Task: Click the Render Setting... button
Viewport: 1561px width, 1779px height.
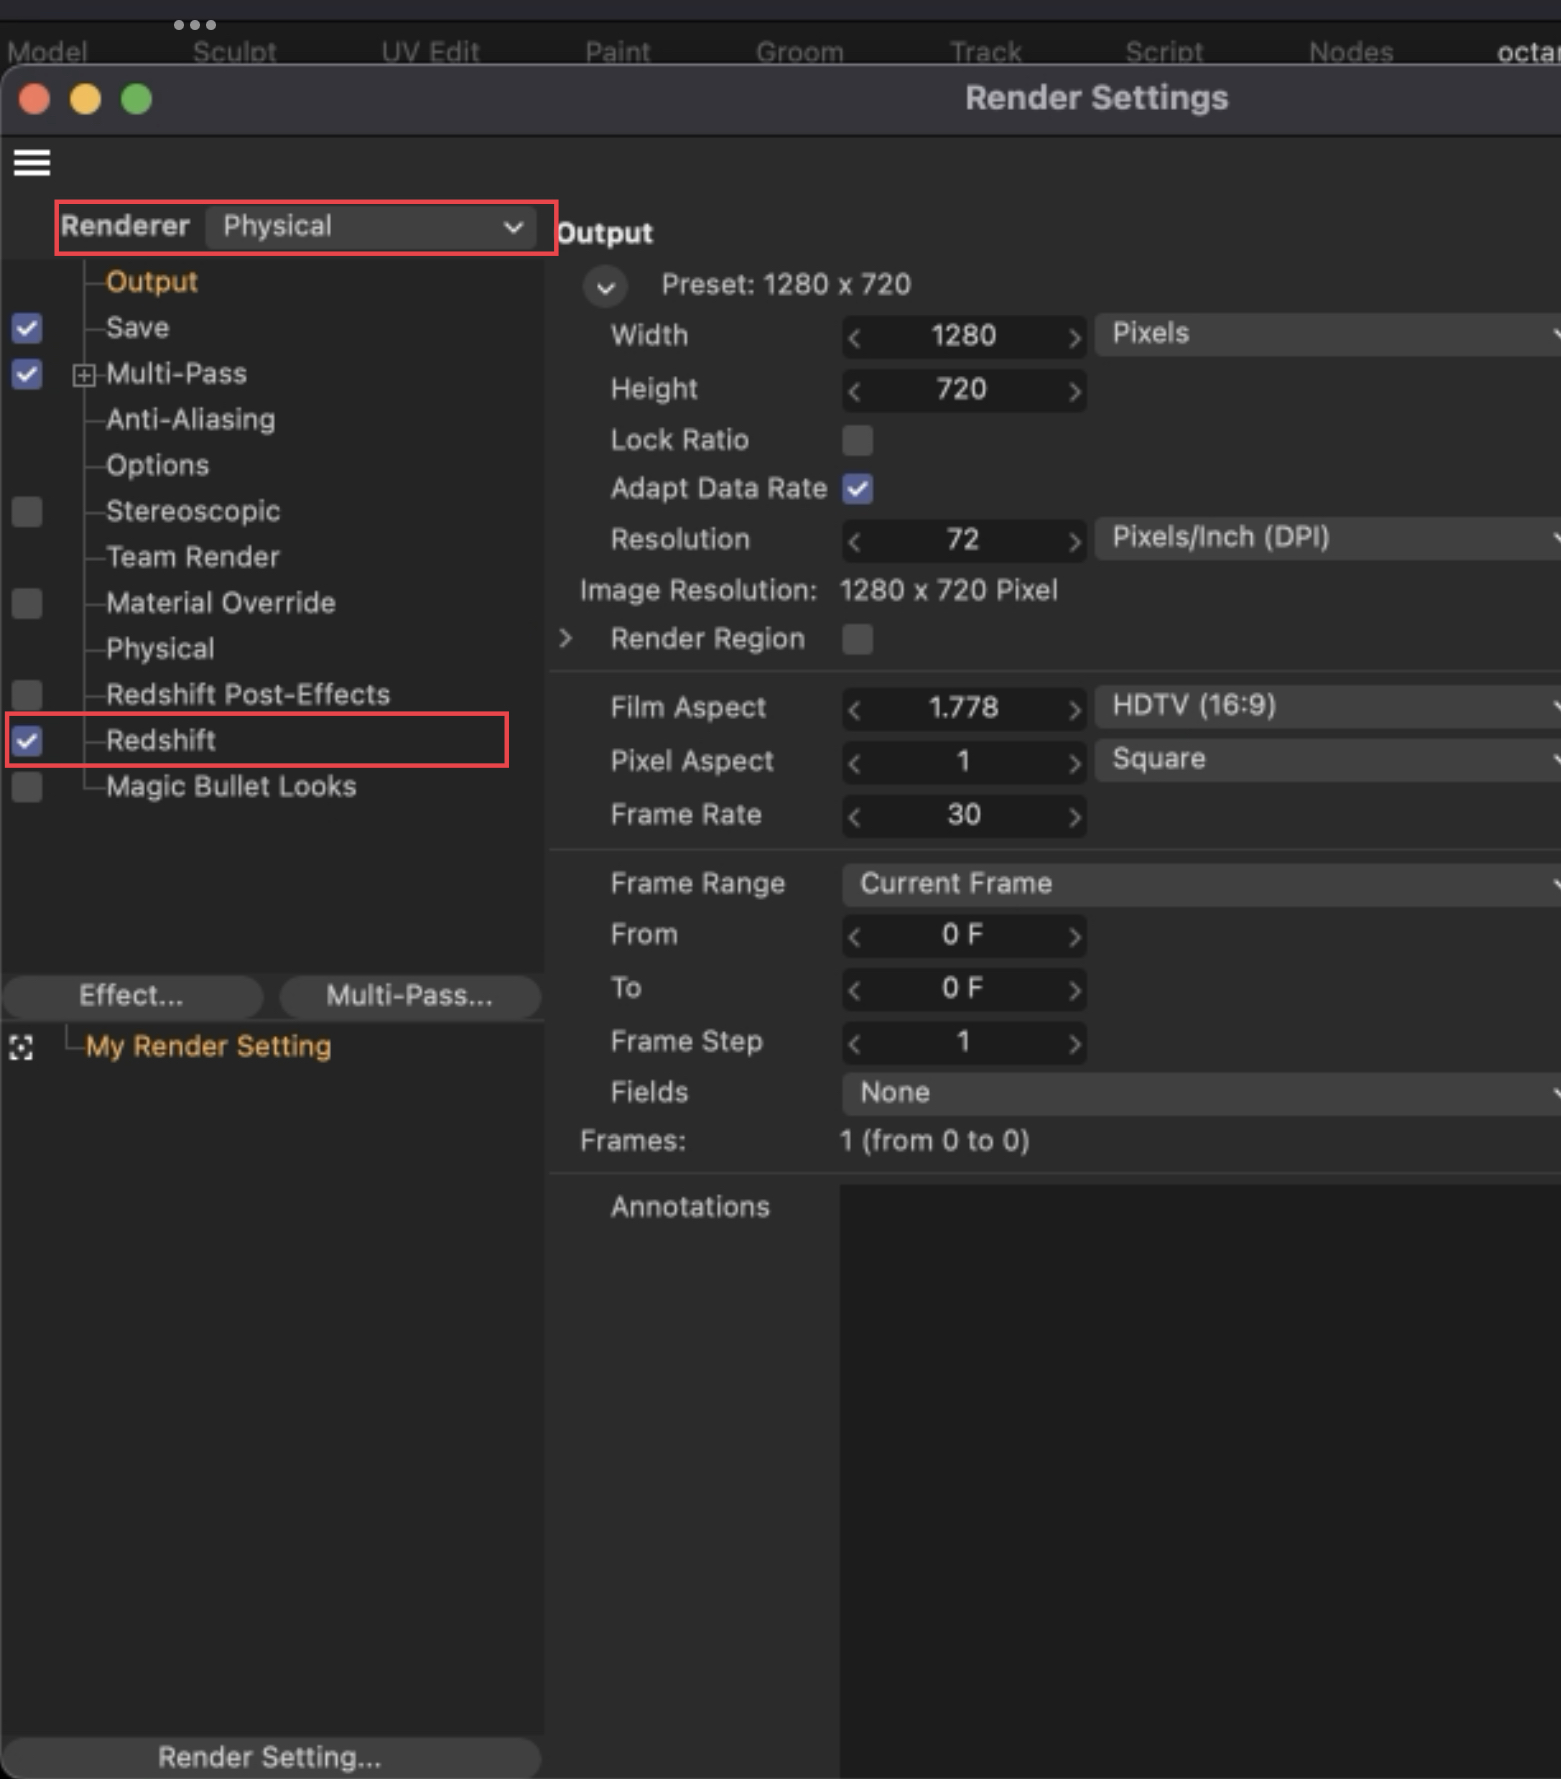Action: click(x=270, y=1757)
